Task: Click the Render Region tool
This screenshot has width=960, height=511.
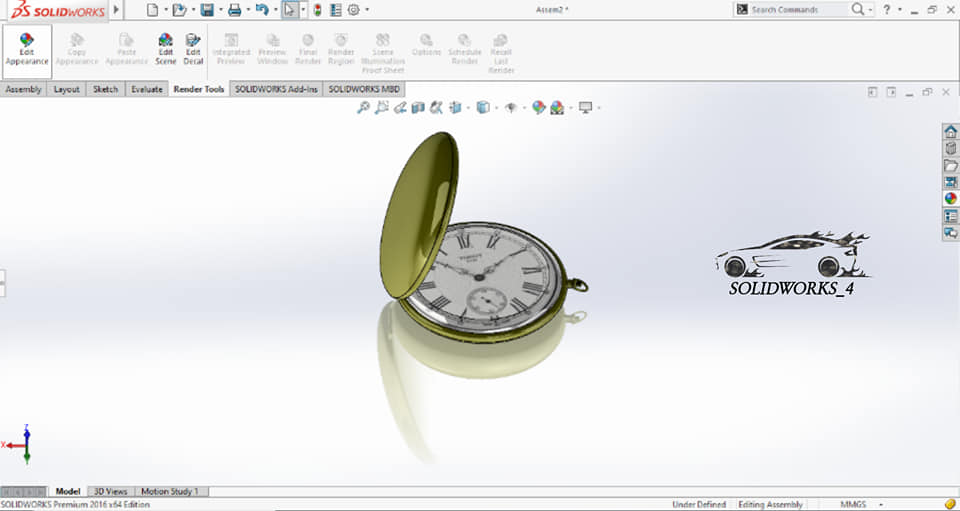Action: pos(341,49)
